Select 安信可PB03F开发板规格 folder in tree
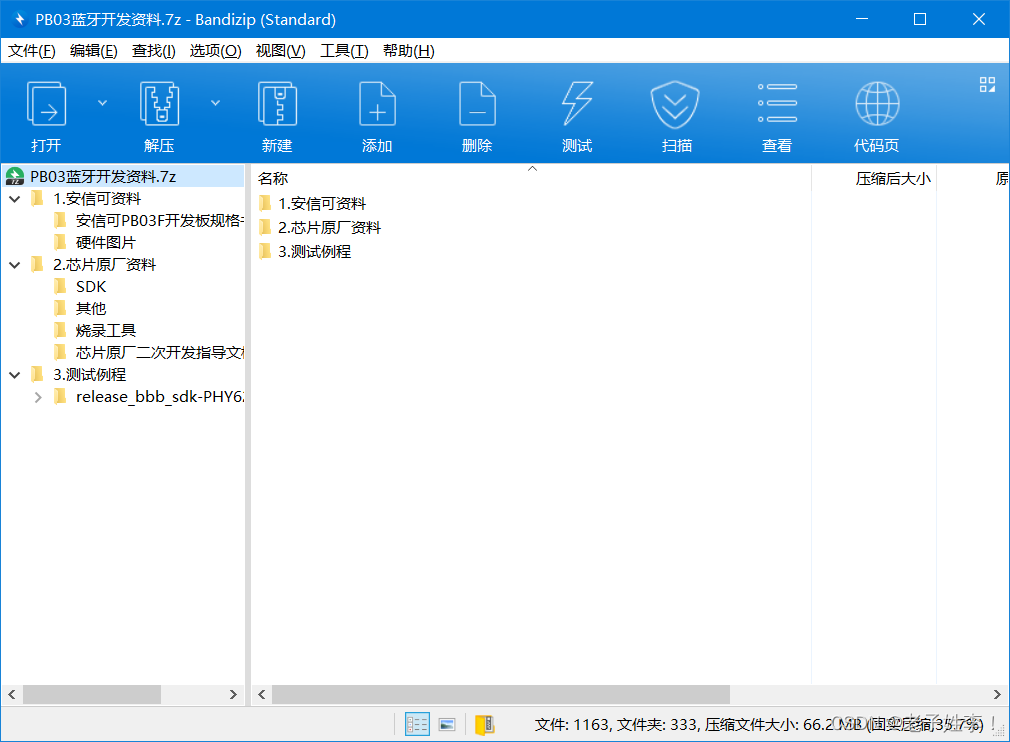 point(159,221)
